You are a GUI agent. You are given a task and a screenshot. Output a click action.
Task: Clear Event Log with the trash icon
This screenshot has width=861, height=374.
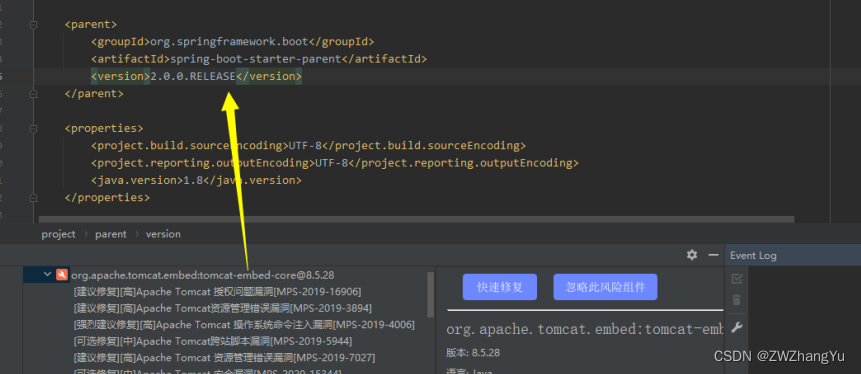[x=737, y=300]
